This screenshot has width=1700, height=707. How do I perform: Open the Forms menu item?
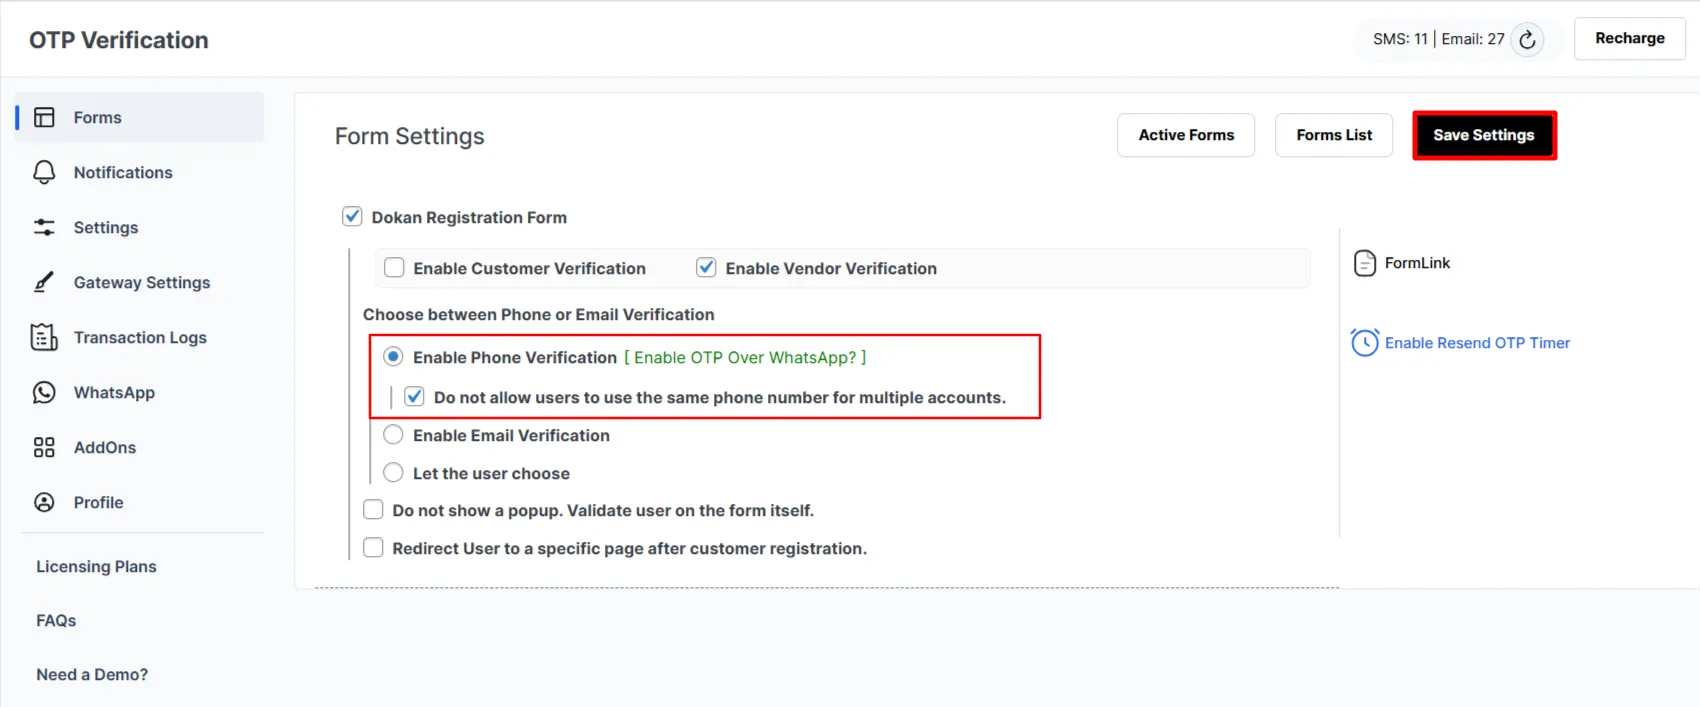coord(140,117)
